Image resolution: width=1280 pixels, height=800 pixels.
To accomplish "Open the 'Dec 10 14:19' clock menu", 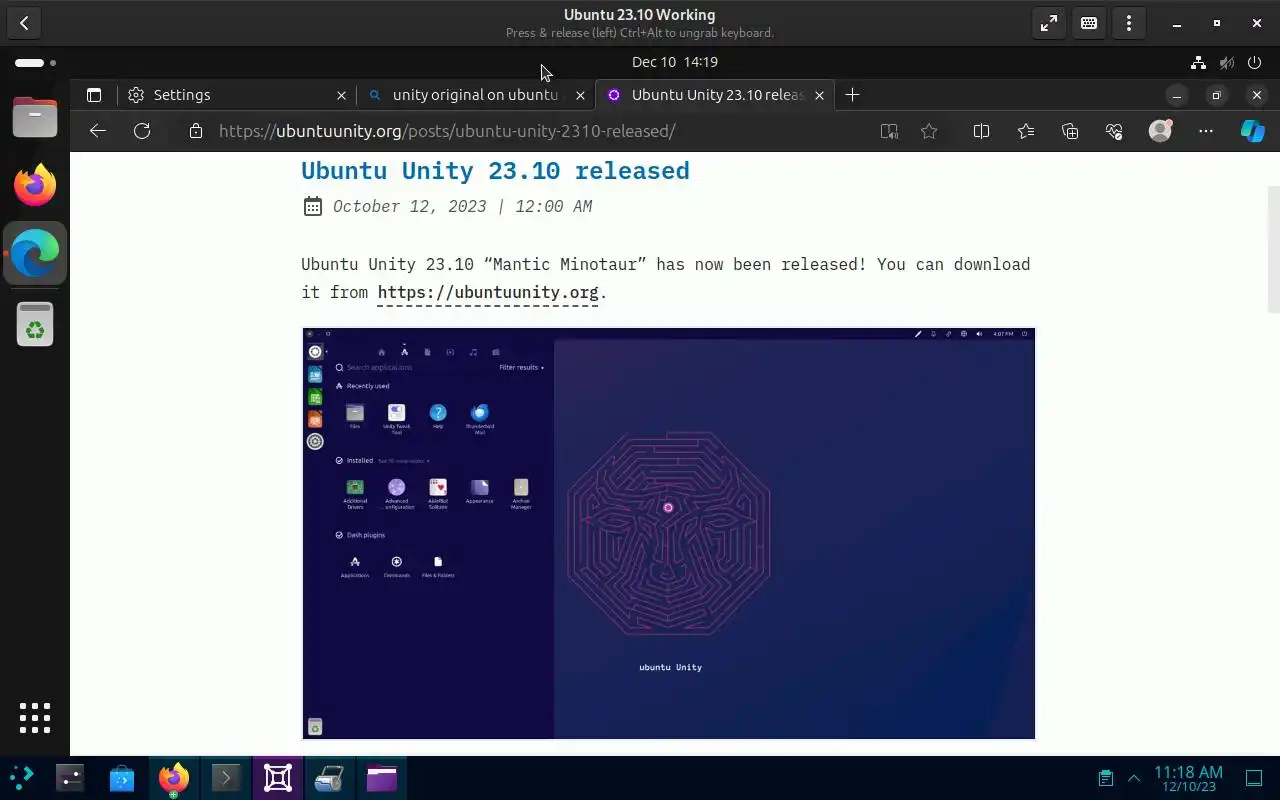I will (675, 62).
